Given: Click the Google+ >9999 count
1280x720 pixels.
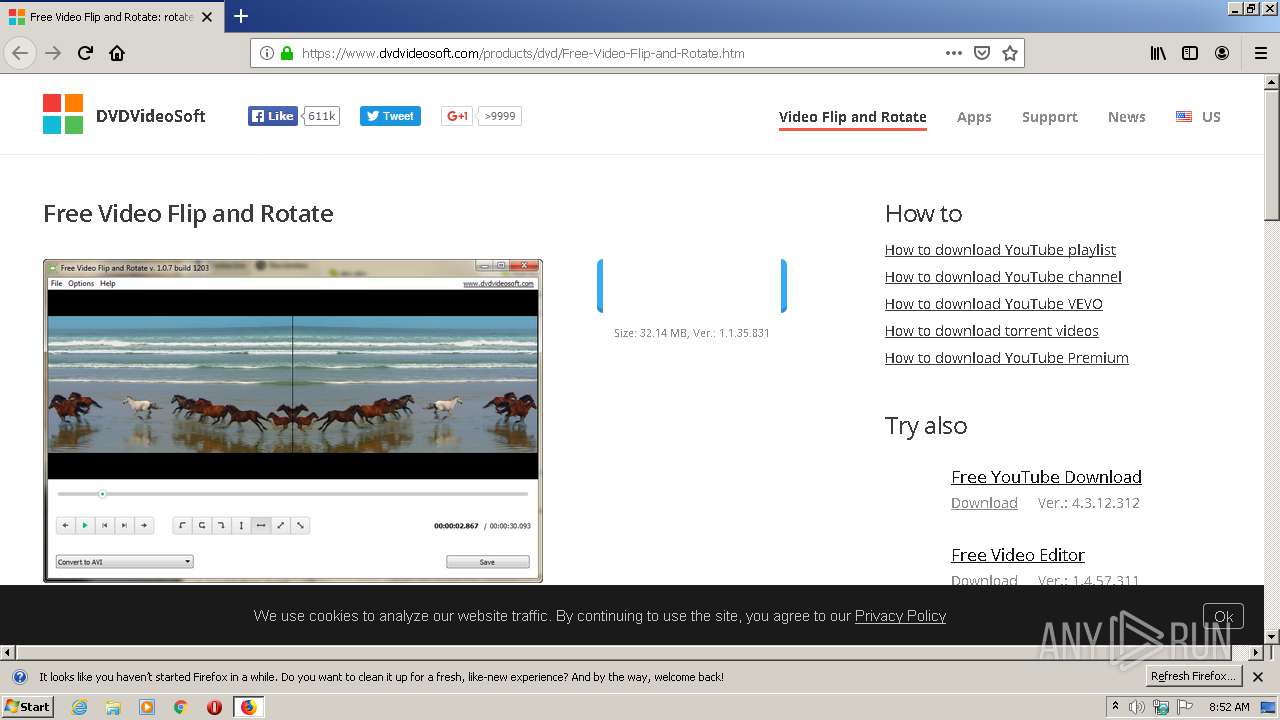Looking at the screenshot, I should 499,116.
